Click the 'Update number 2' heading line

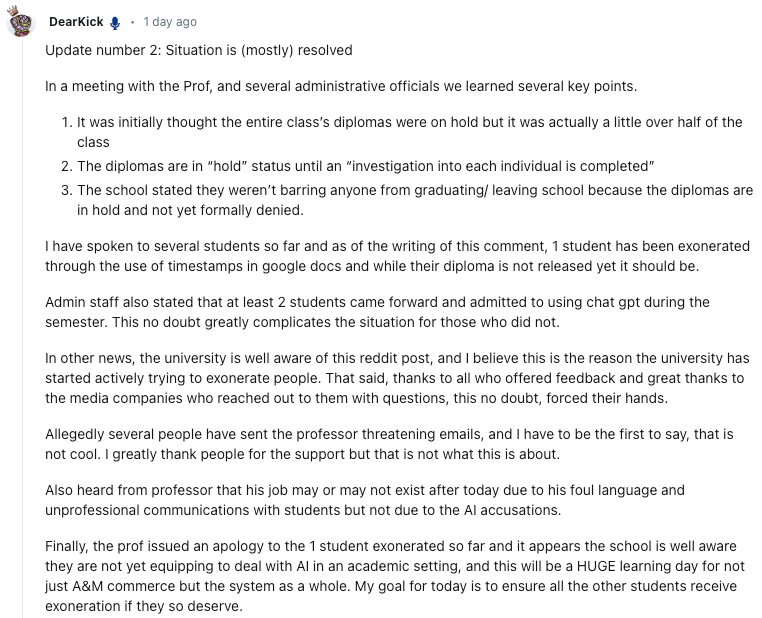click(199, 50)
